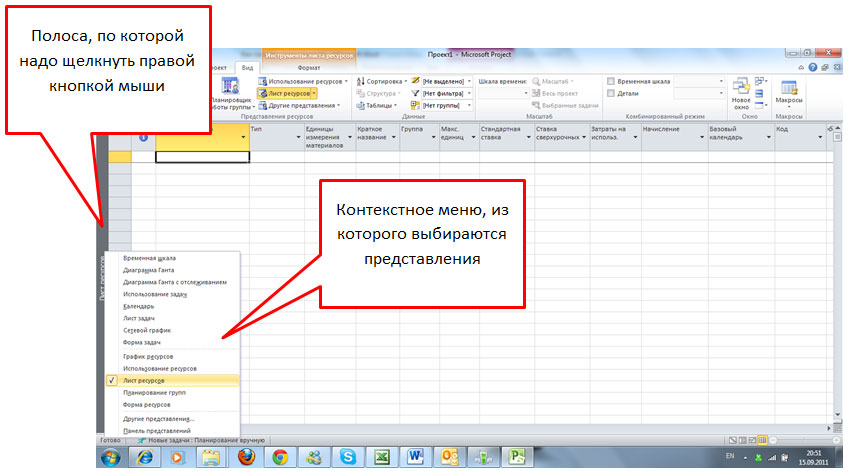Click the Team Planner (Планировщик работы группы) icon
The width and height of the screenshot is (857, 471).
click(x=230, y=87)
